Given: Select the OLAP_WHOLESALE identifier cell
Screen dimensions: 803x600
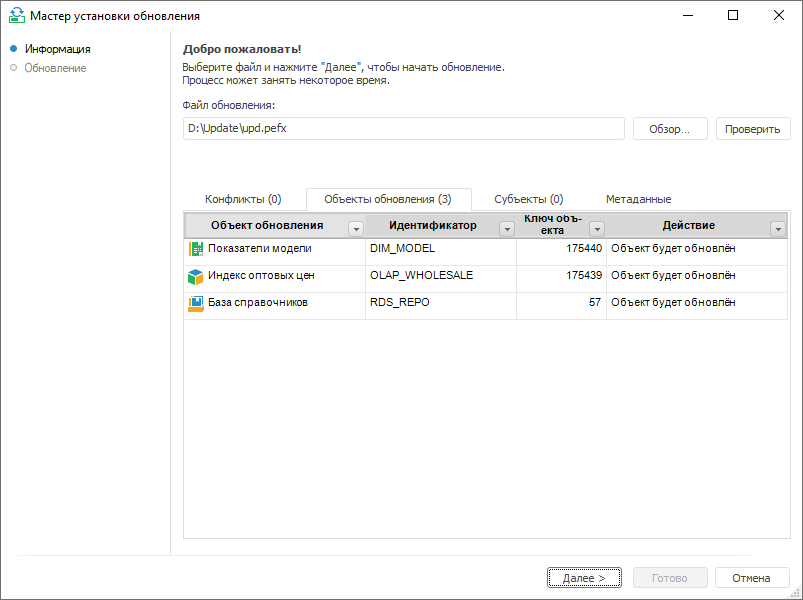Looking at the screenshot, I should coord(421,275).
